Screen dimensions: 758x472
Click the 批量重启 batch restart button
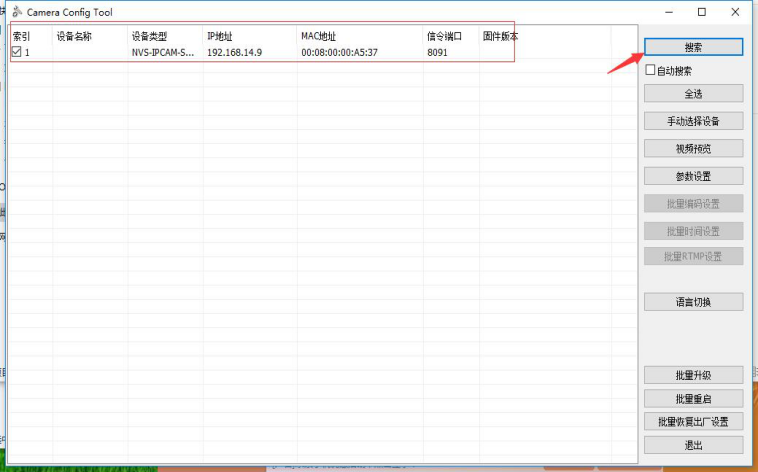coord(693,398)
